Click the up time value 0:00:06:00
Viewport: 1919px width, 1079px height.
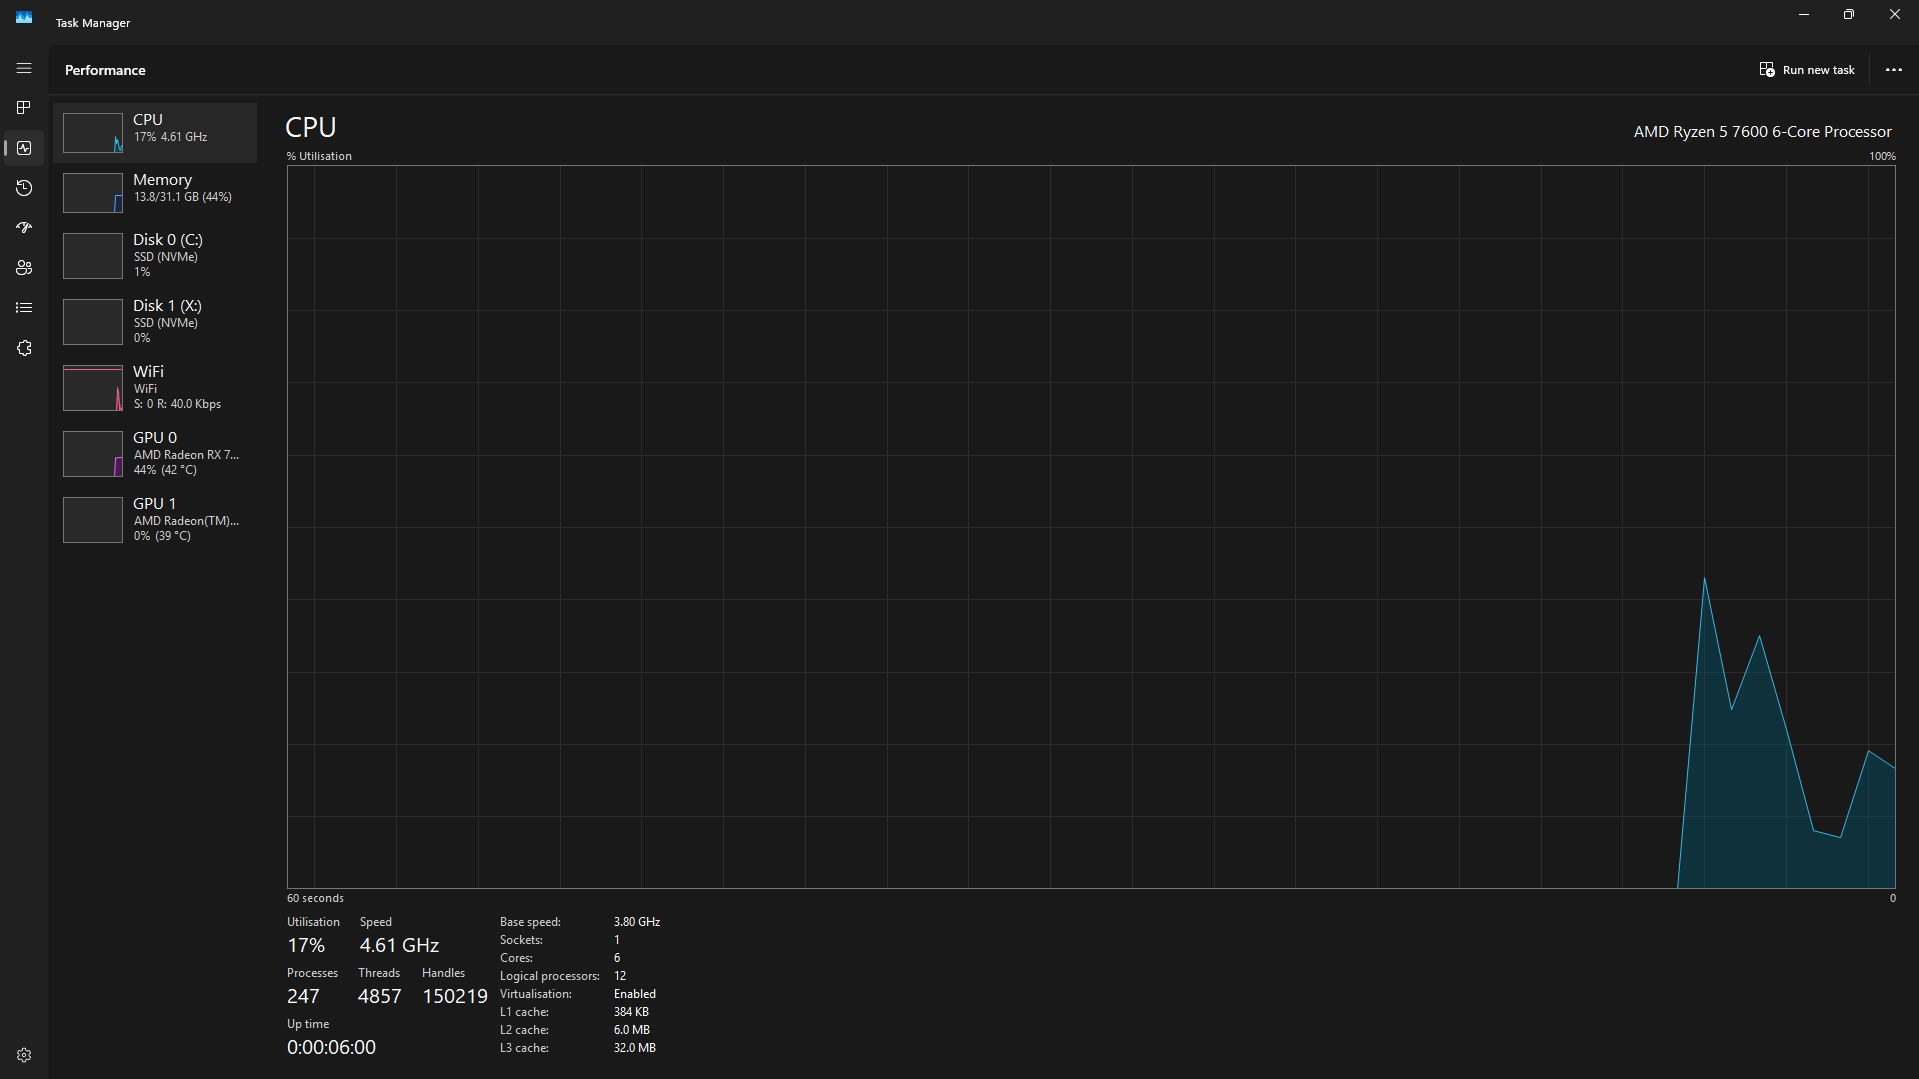[331, 1047]
